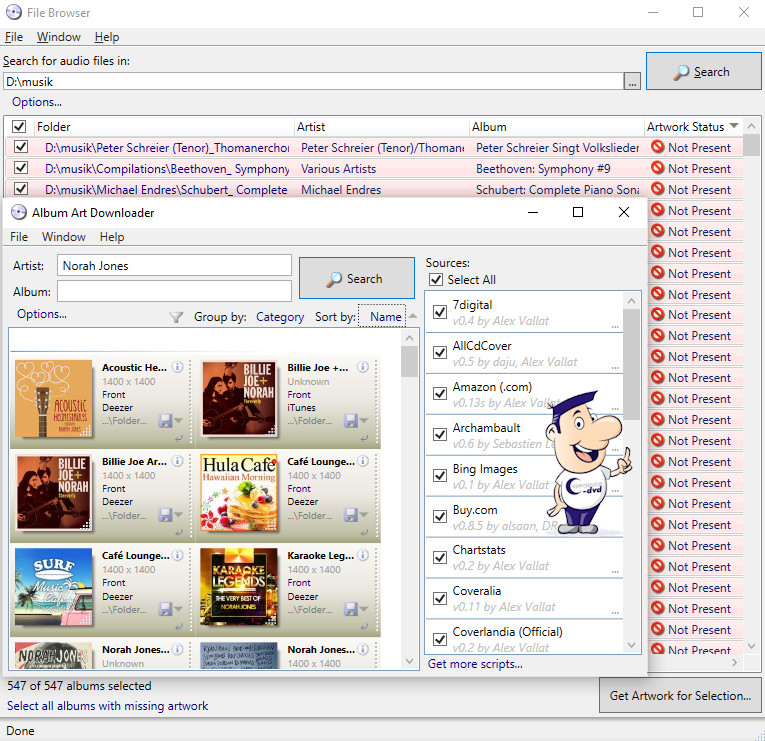Viewport: 765px width, 741px height.
Task: Click the File Browser title bar icon
Action: coord(14,12)
